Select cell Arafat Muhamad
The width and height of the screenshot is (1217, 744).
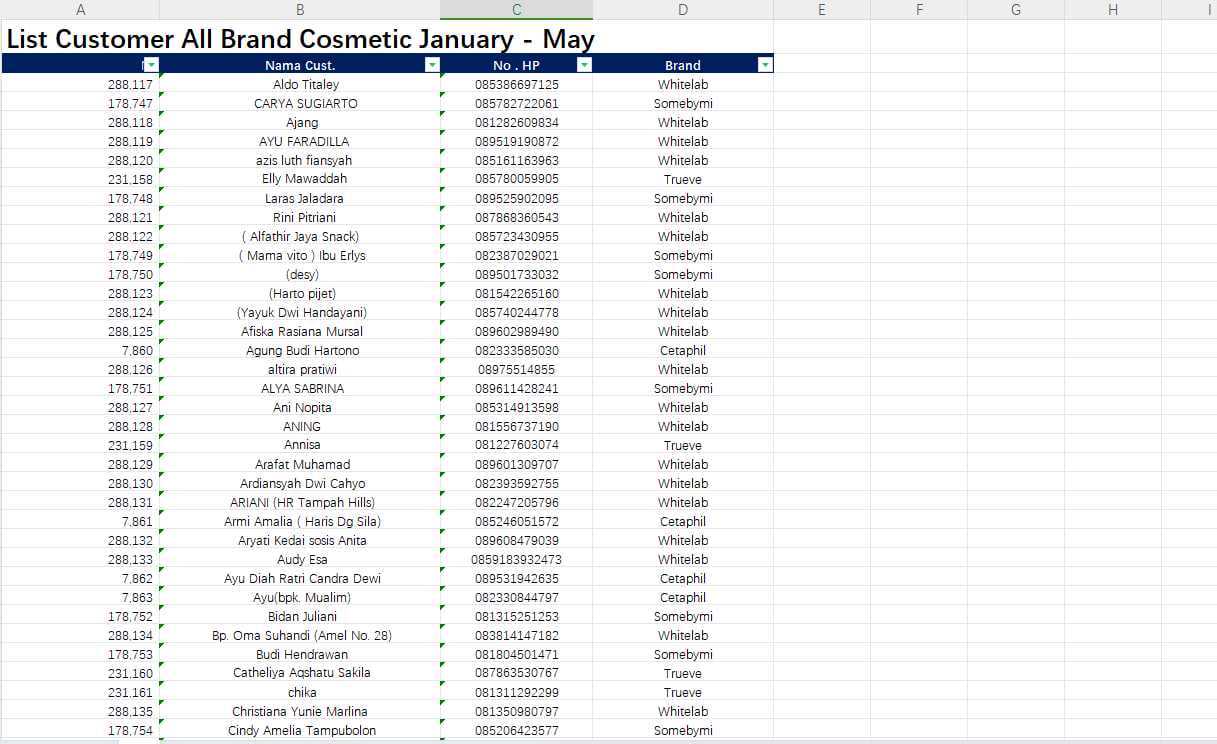coord(300,465)
